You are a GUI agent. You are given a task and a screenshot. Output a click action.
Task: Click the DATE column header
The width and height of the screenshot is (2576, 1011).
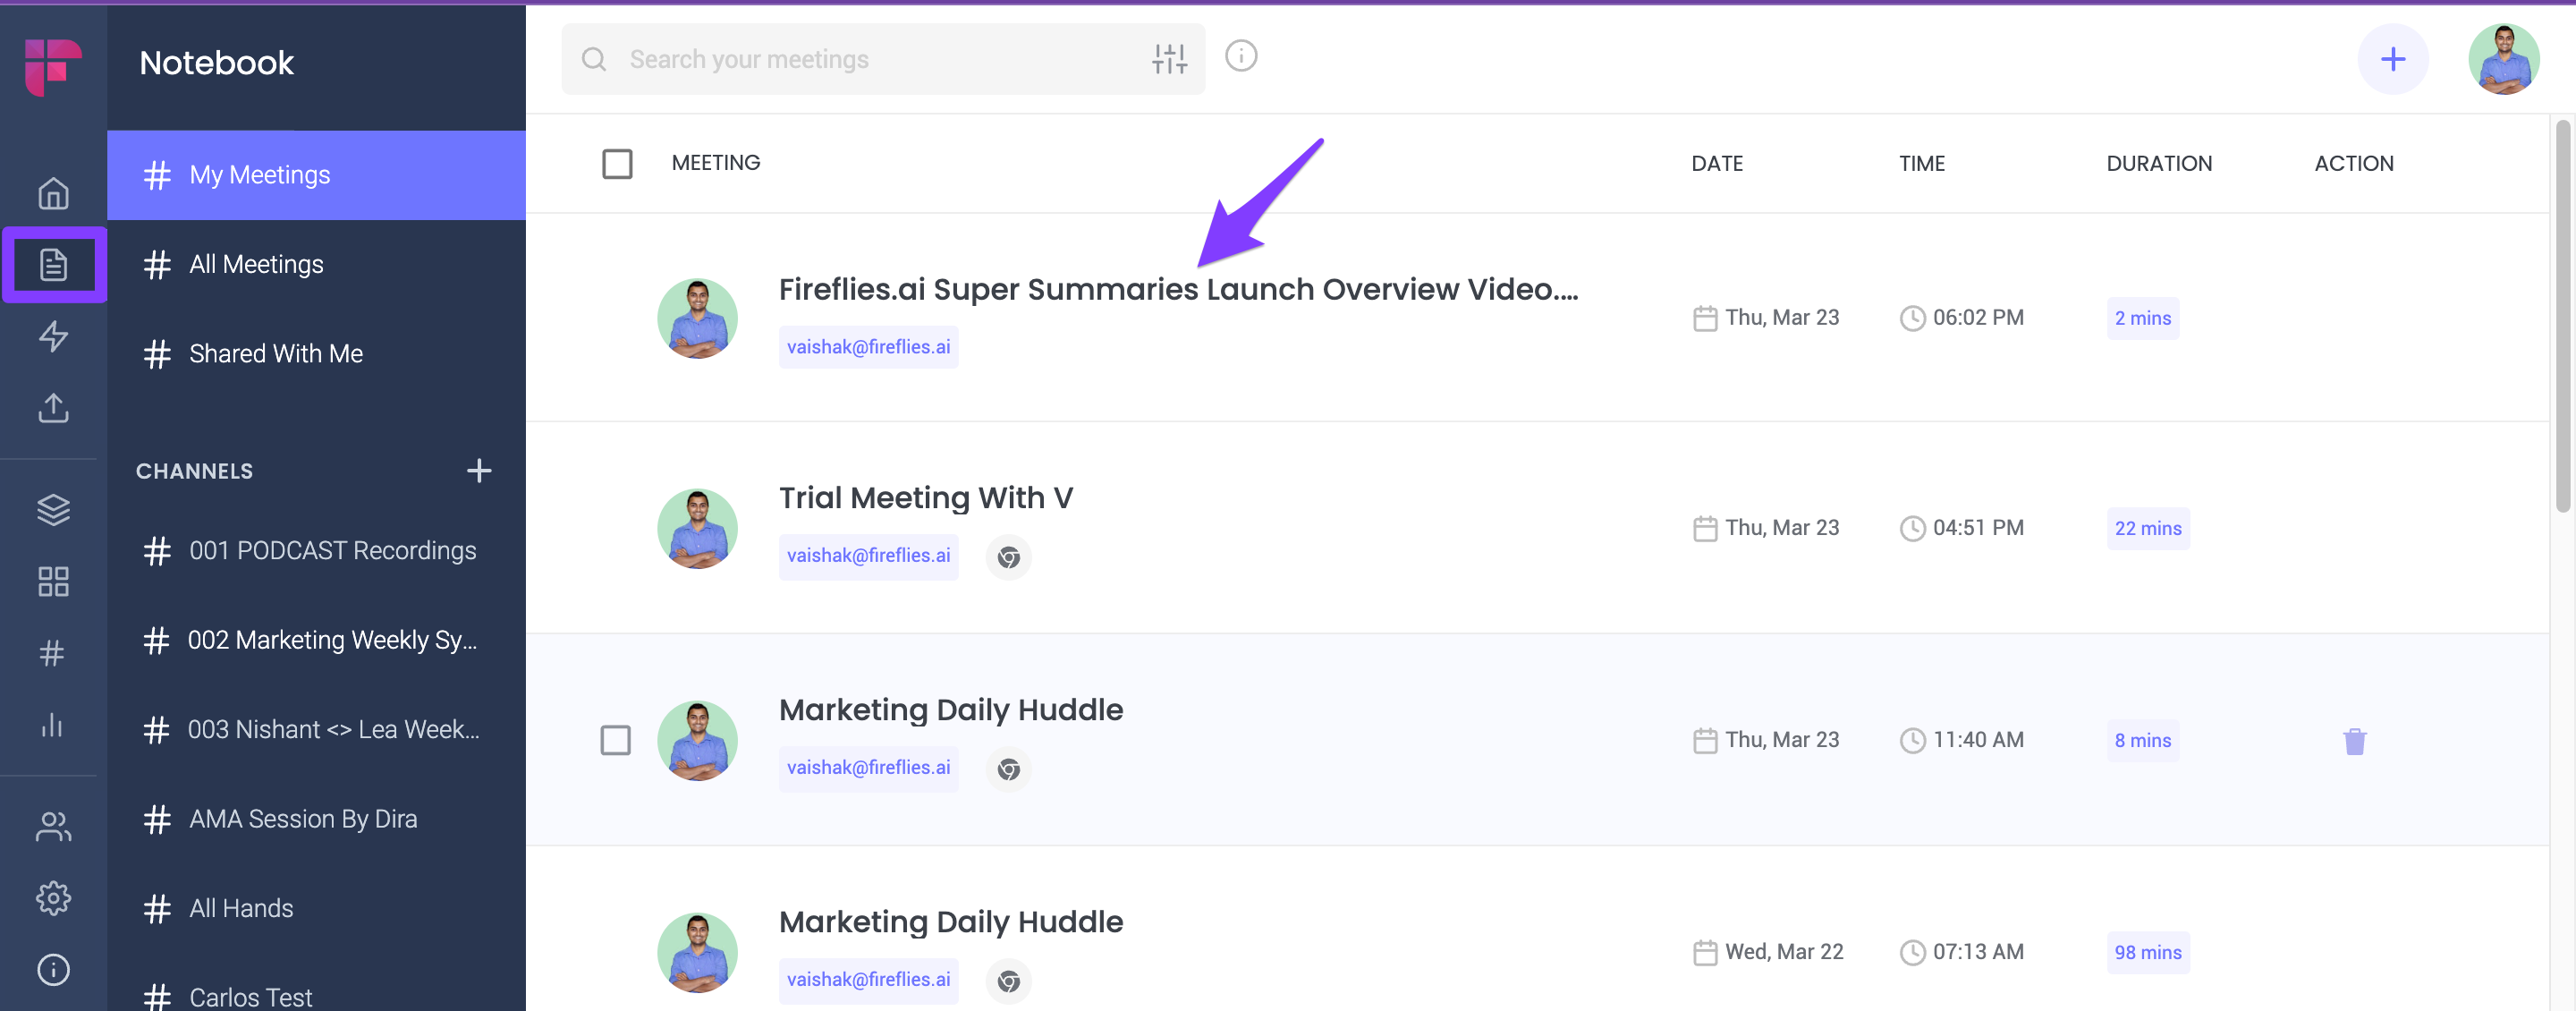pyautogui.click(x=1716, y=163)
